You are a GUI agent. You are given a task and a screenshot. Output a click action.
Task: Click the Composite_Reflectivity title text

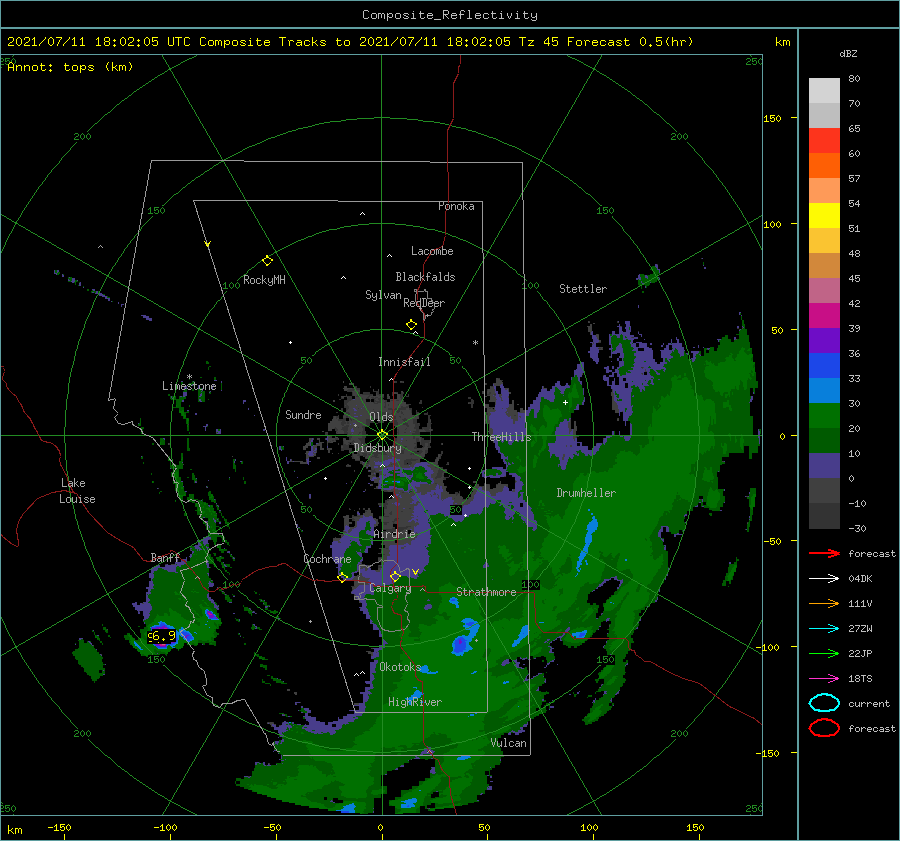pyautogui.click(x=450, y=15)
